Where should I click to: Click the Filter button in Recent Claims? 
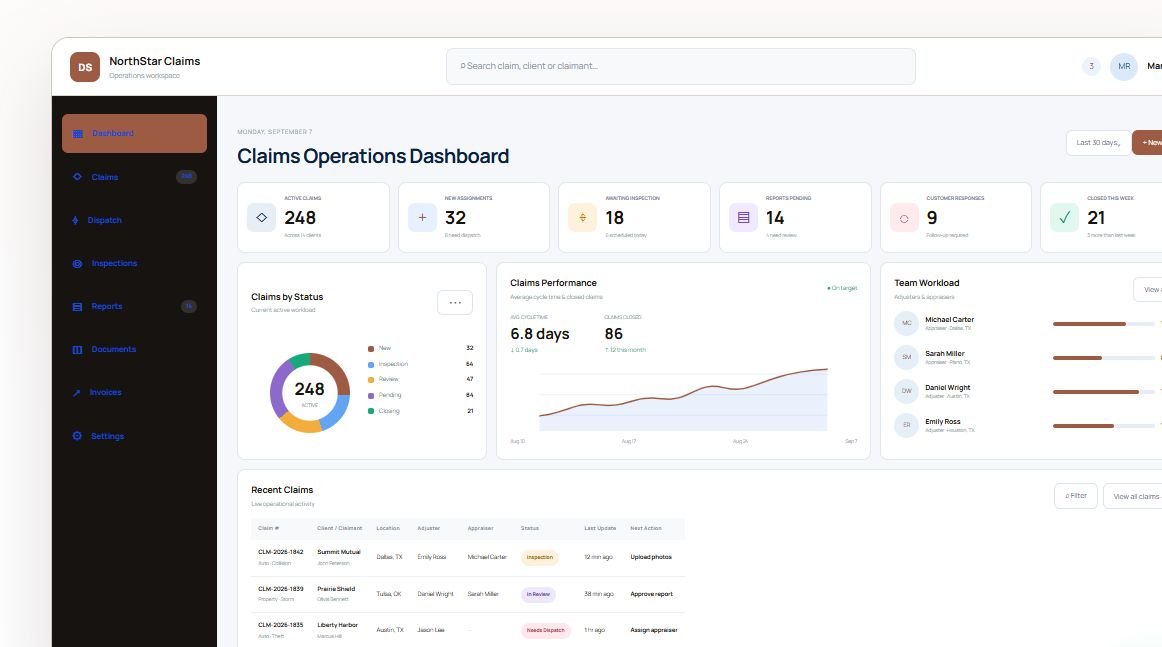1076,496
